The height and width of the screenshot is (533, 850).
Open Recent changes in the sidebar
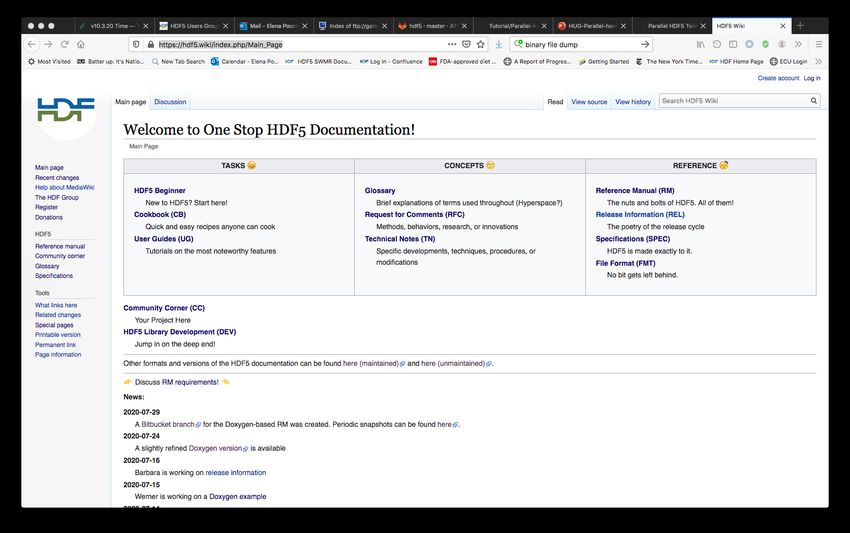(57, 178)
